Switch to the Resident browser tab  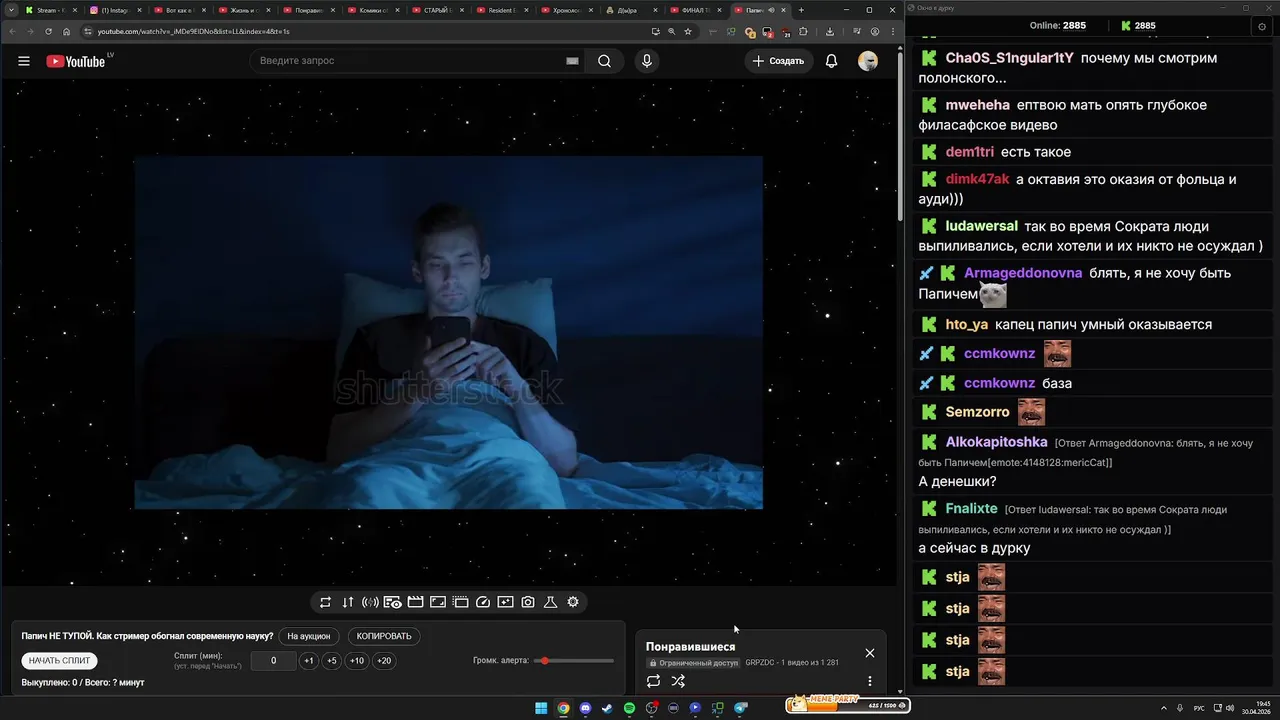tap(502, 10)
